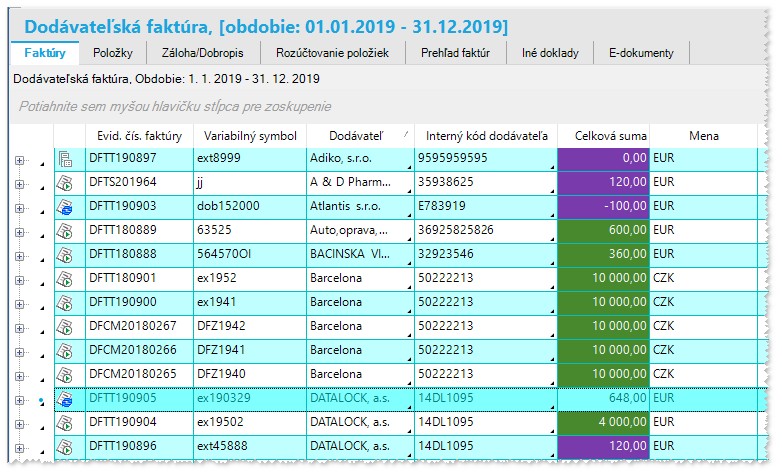Sort by Celková suma column header
782x476 pixels.
(603, 136)
